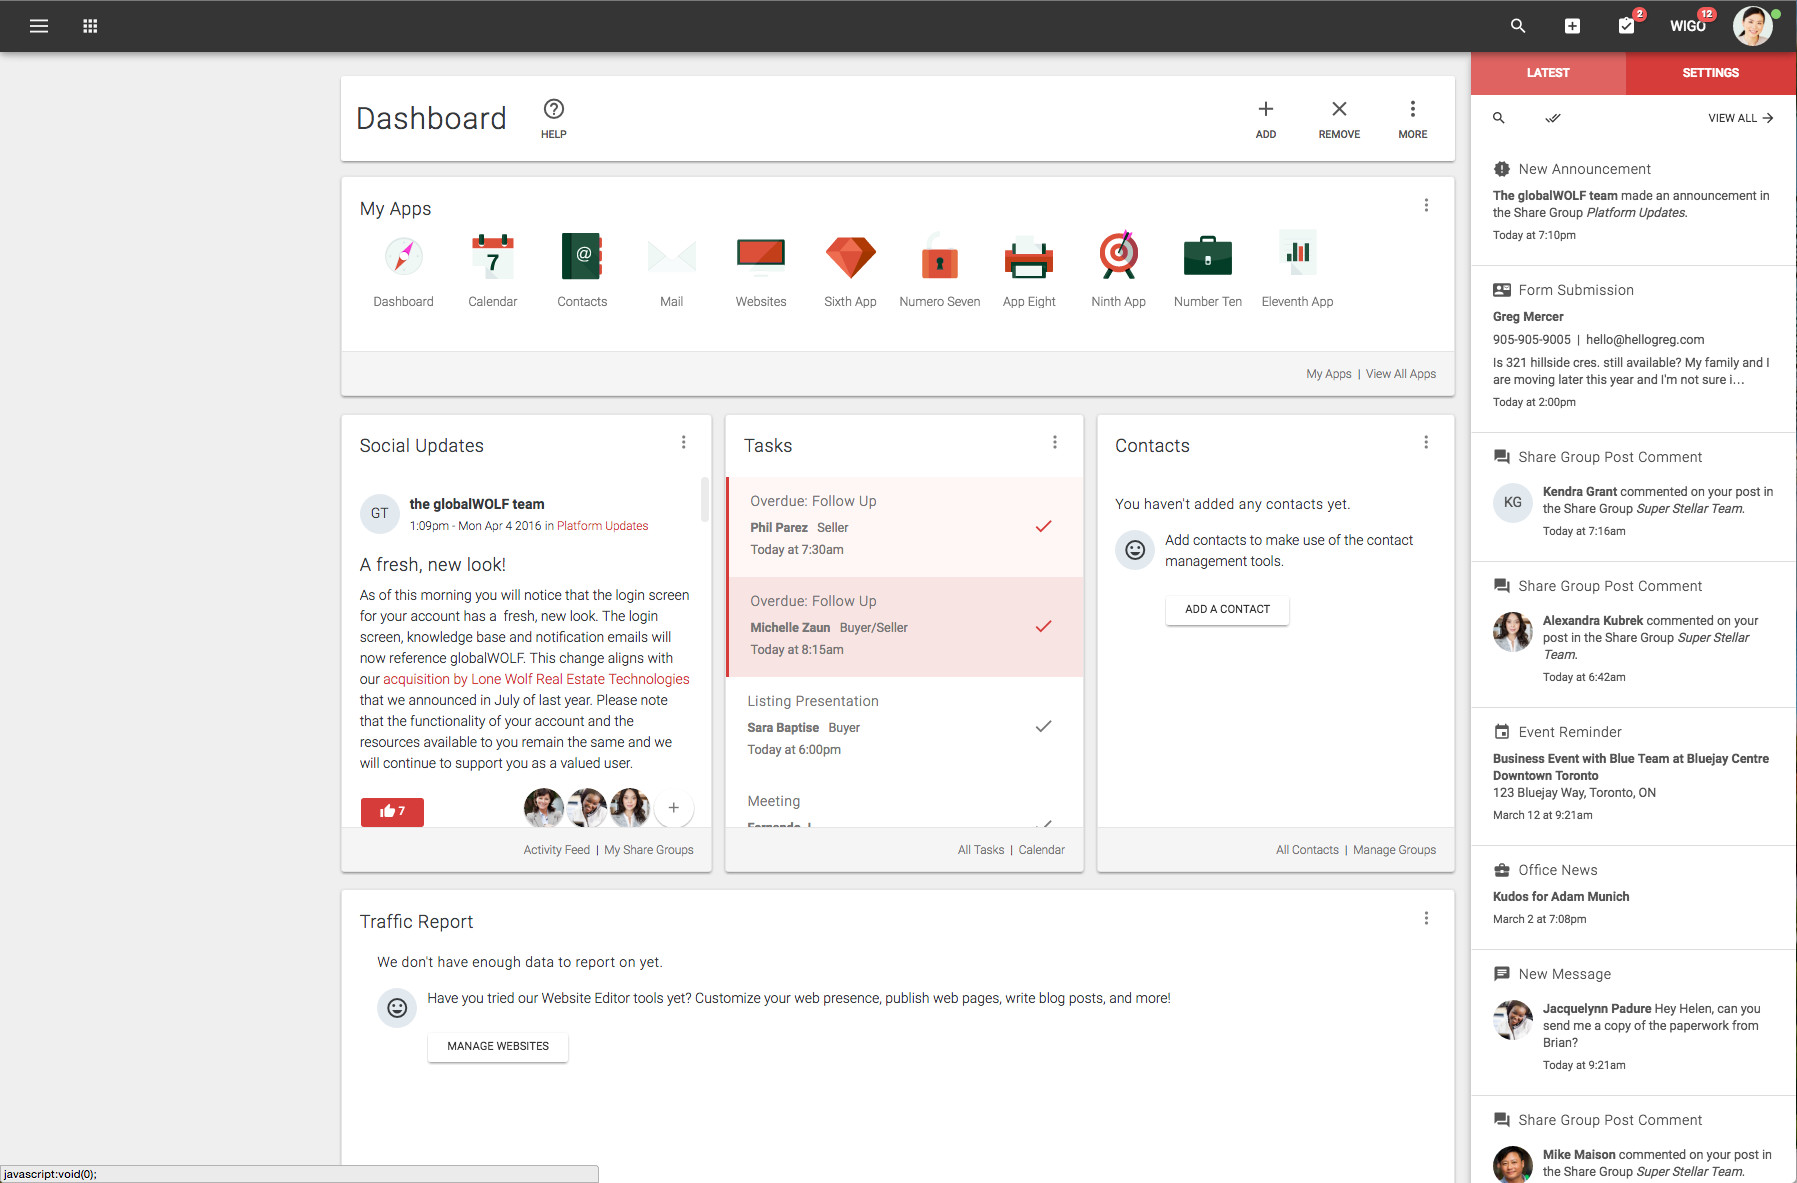Click the search icon in top bar
Image resolution: width=1797 pixels, height=1183 pixels.
coord(1518,26)
